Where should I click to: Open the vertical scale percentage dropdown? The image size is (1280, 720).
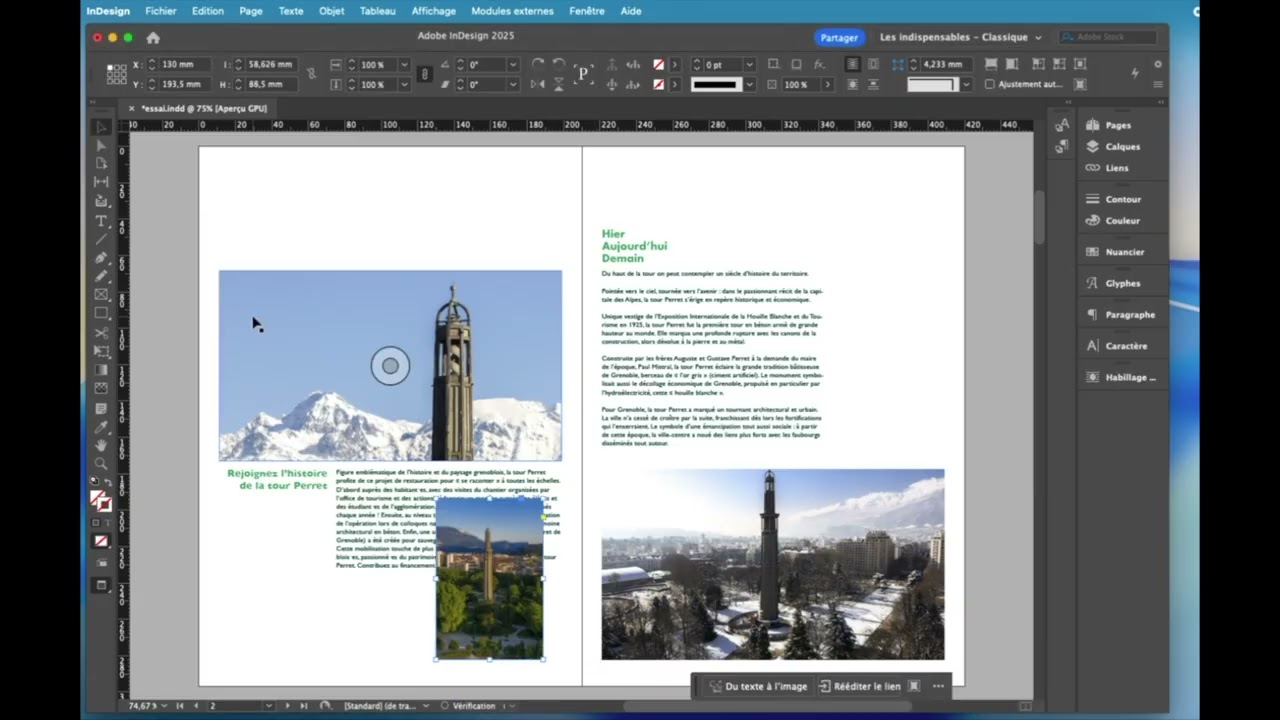click(x=404, y=84)
